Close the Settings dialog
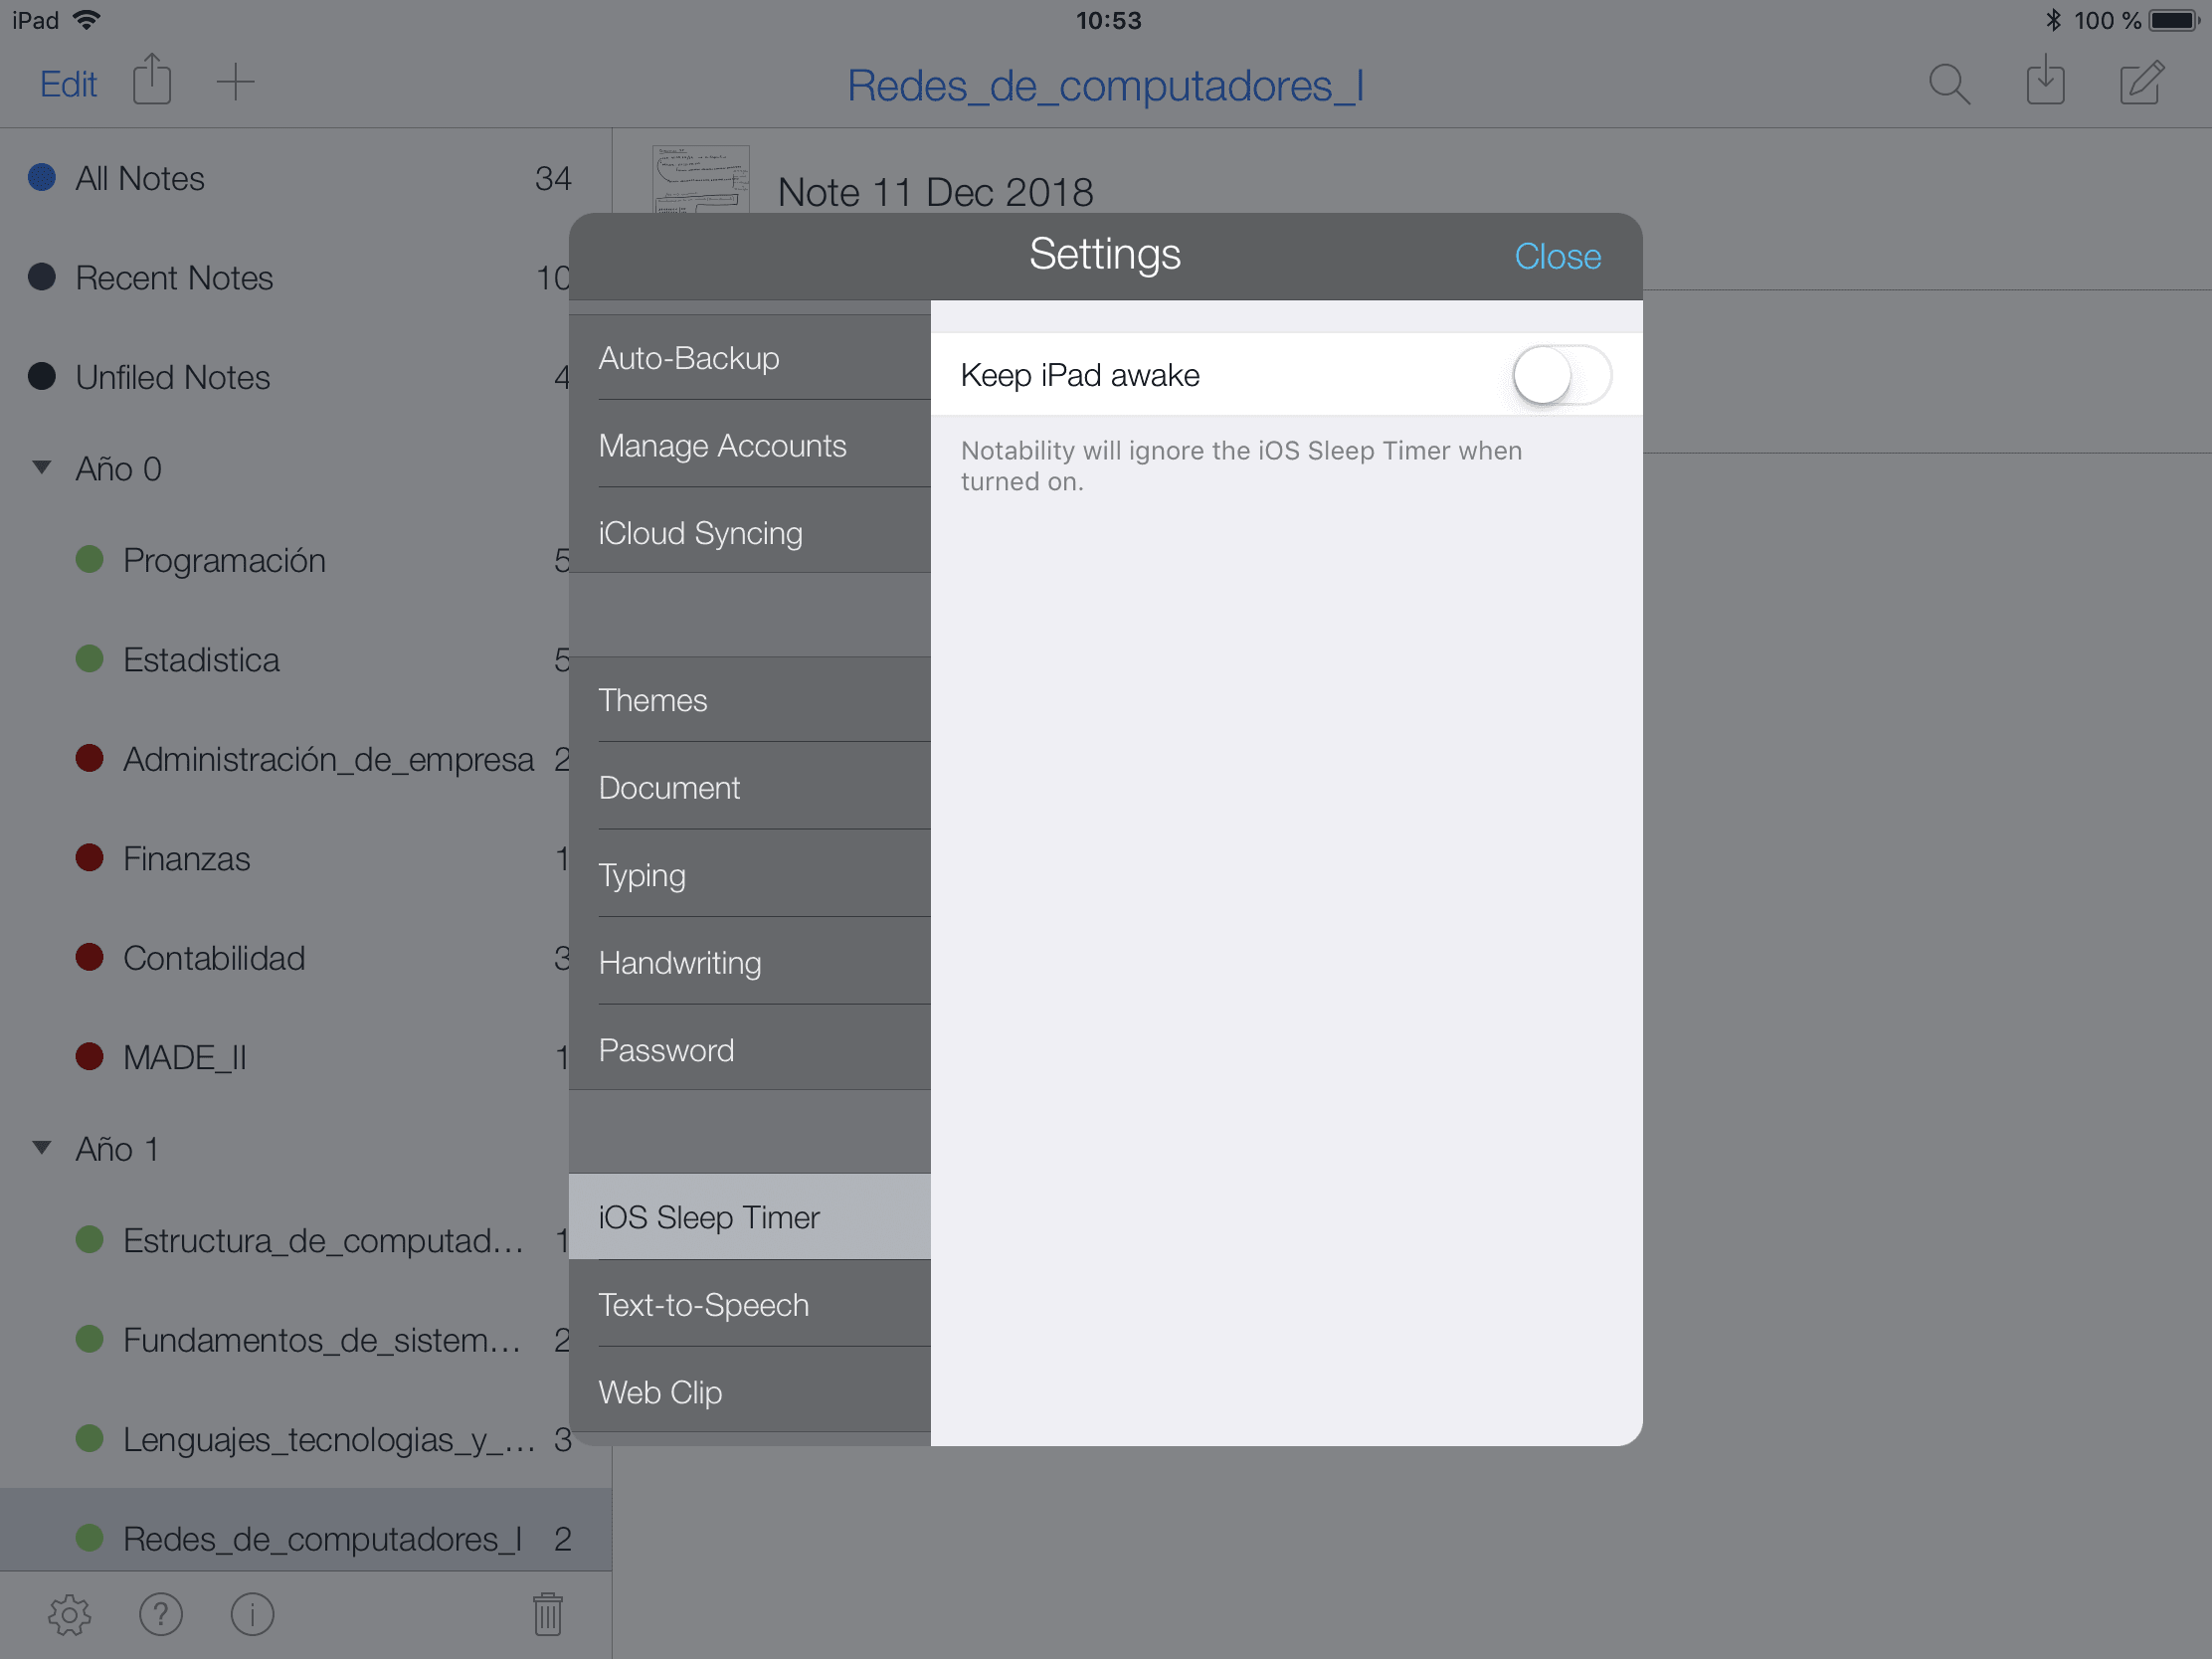2212x1659 pixels. point(1556,256)
